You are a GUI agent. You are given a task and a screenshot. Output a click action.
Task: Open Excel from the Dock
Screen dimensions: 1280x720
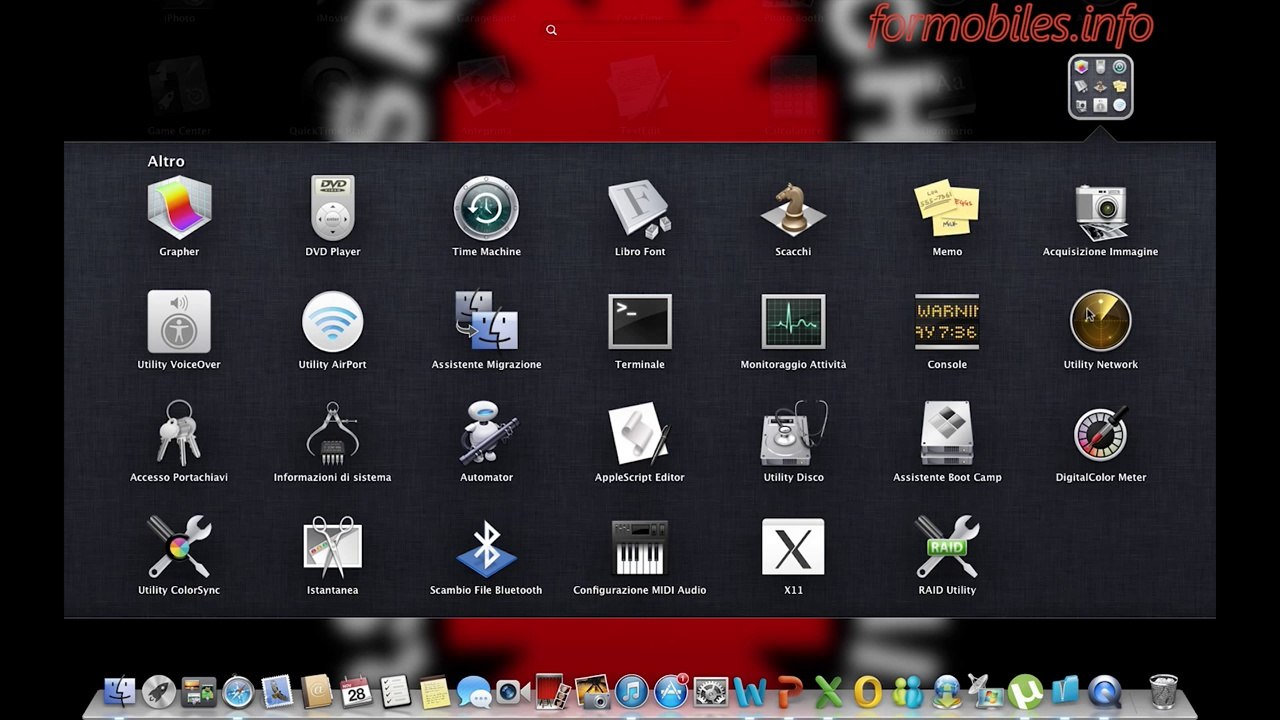coord(828,691)
